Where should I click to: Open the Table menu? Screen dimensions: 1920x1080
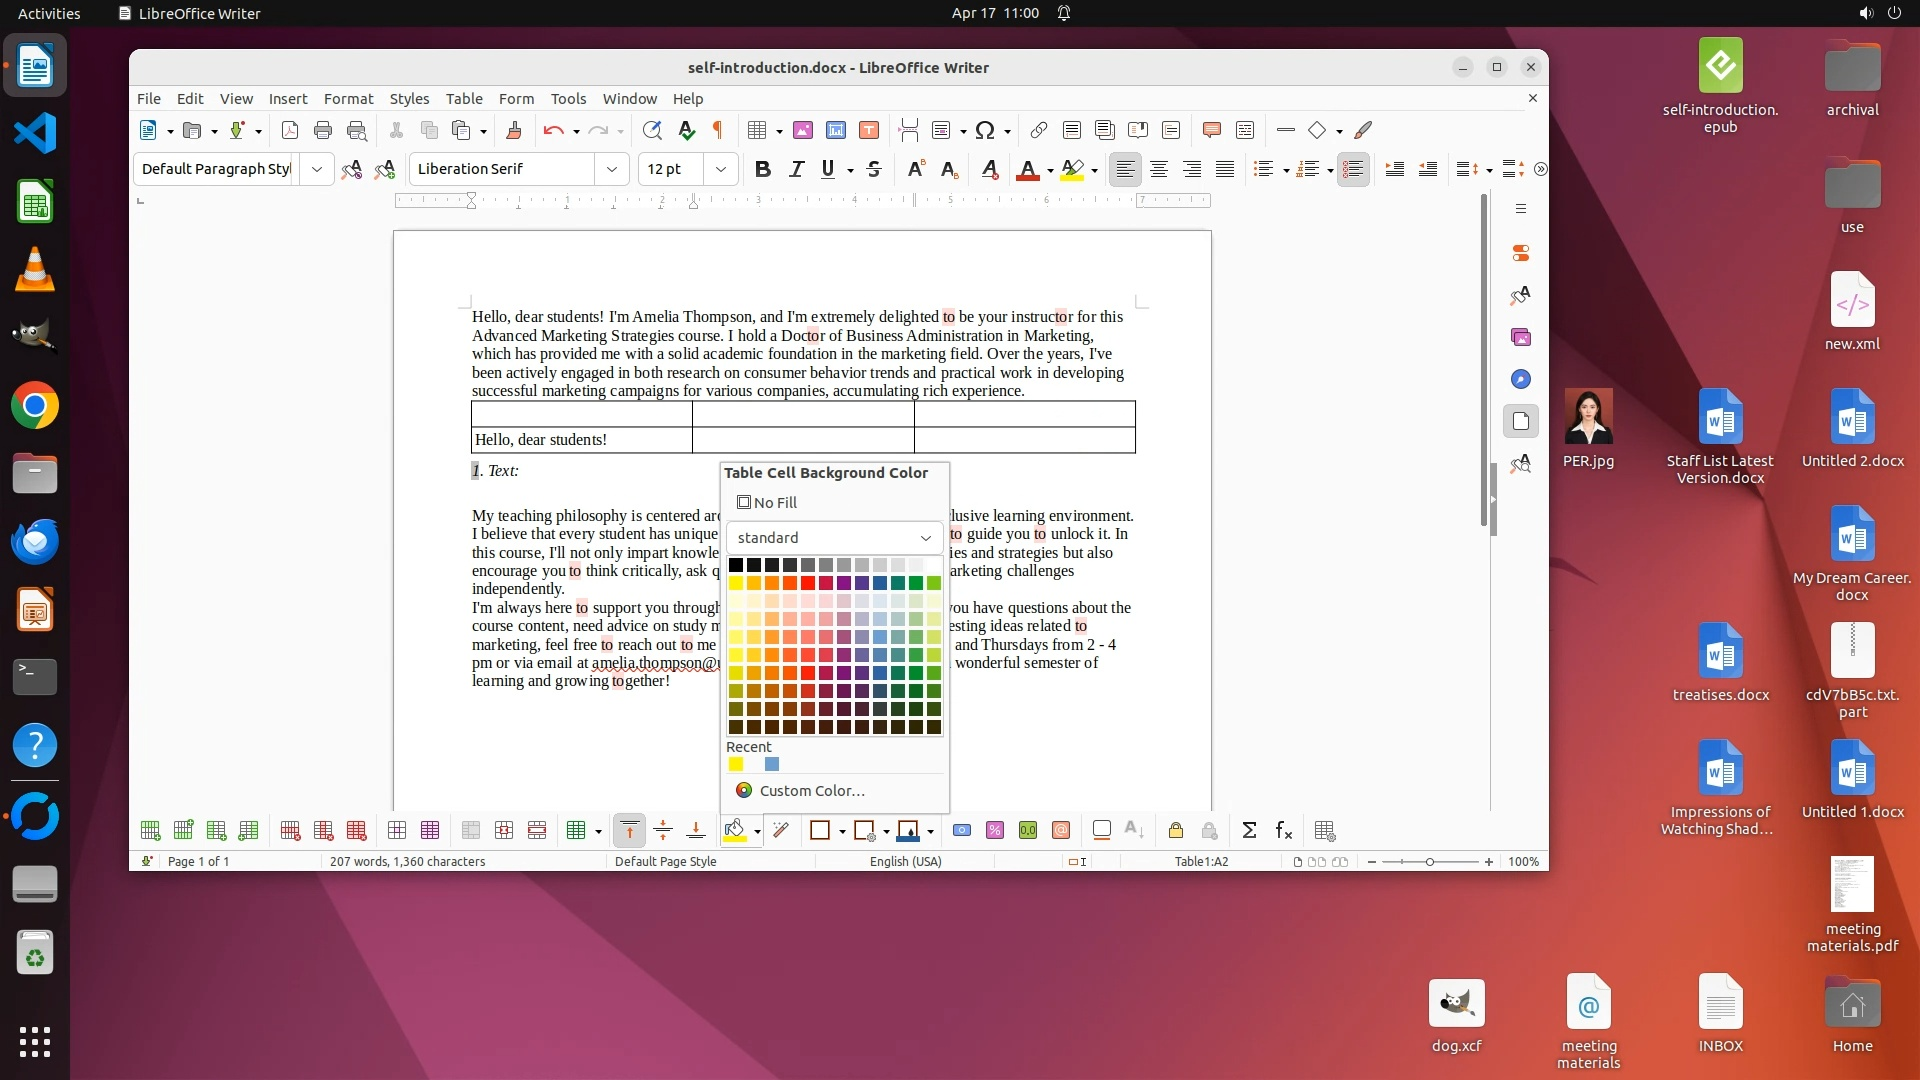click(x=463, y=98)
